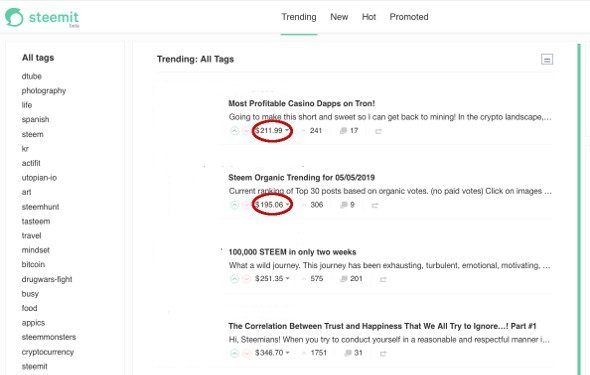590x375 pixels.
Task: Open post 100,000 STEEM in only two weeks
Action: [x=292, y=252]
